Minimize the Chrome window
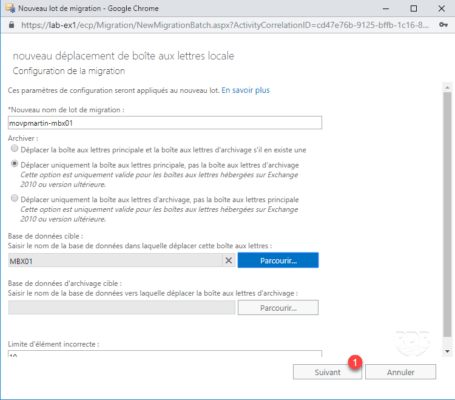 [386, 9]
